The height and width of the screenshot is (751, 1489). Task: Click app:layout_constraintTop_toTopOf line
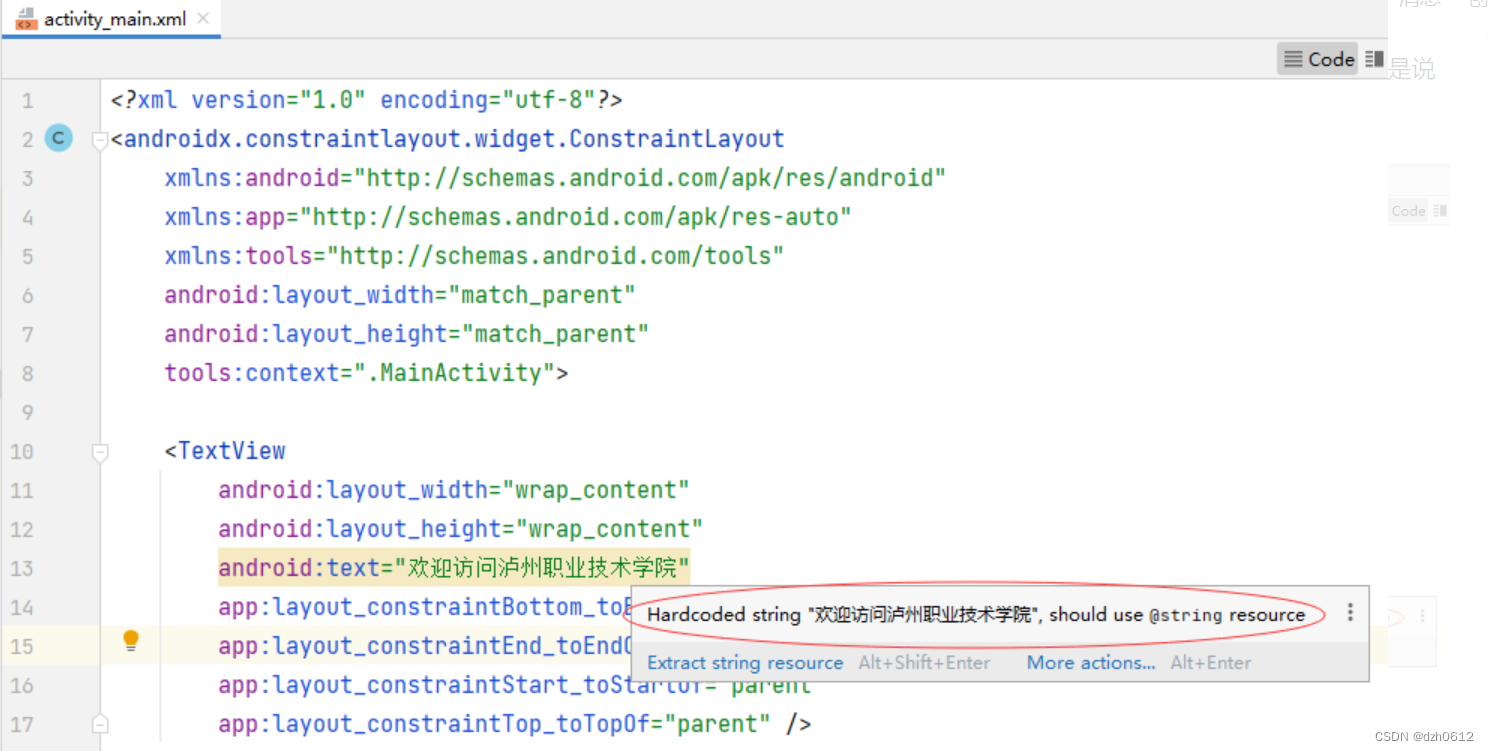[x=514, y=724]
